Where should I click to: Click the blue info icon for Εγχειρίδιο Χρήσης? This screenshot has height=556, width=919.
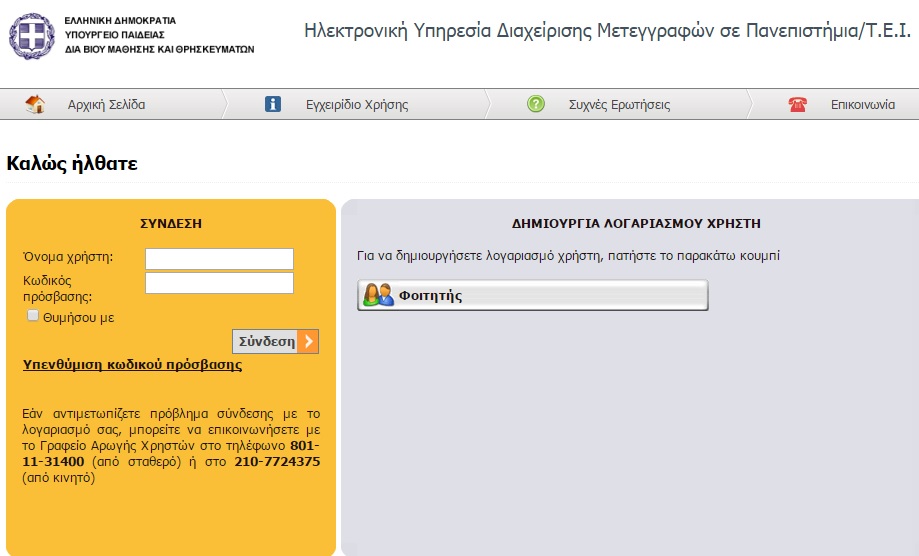[x=273, y=104]
